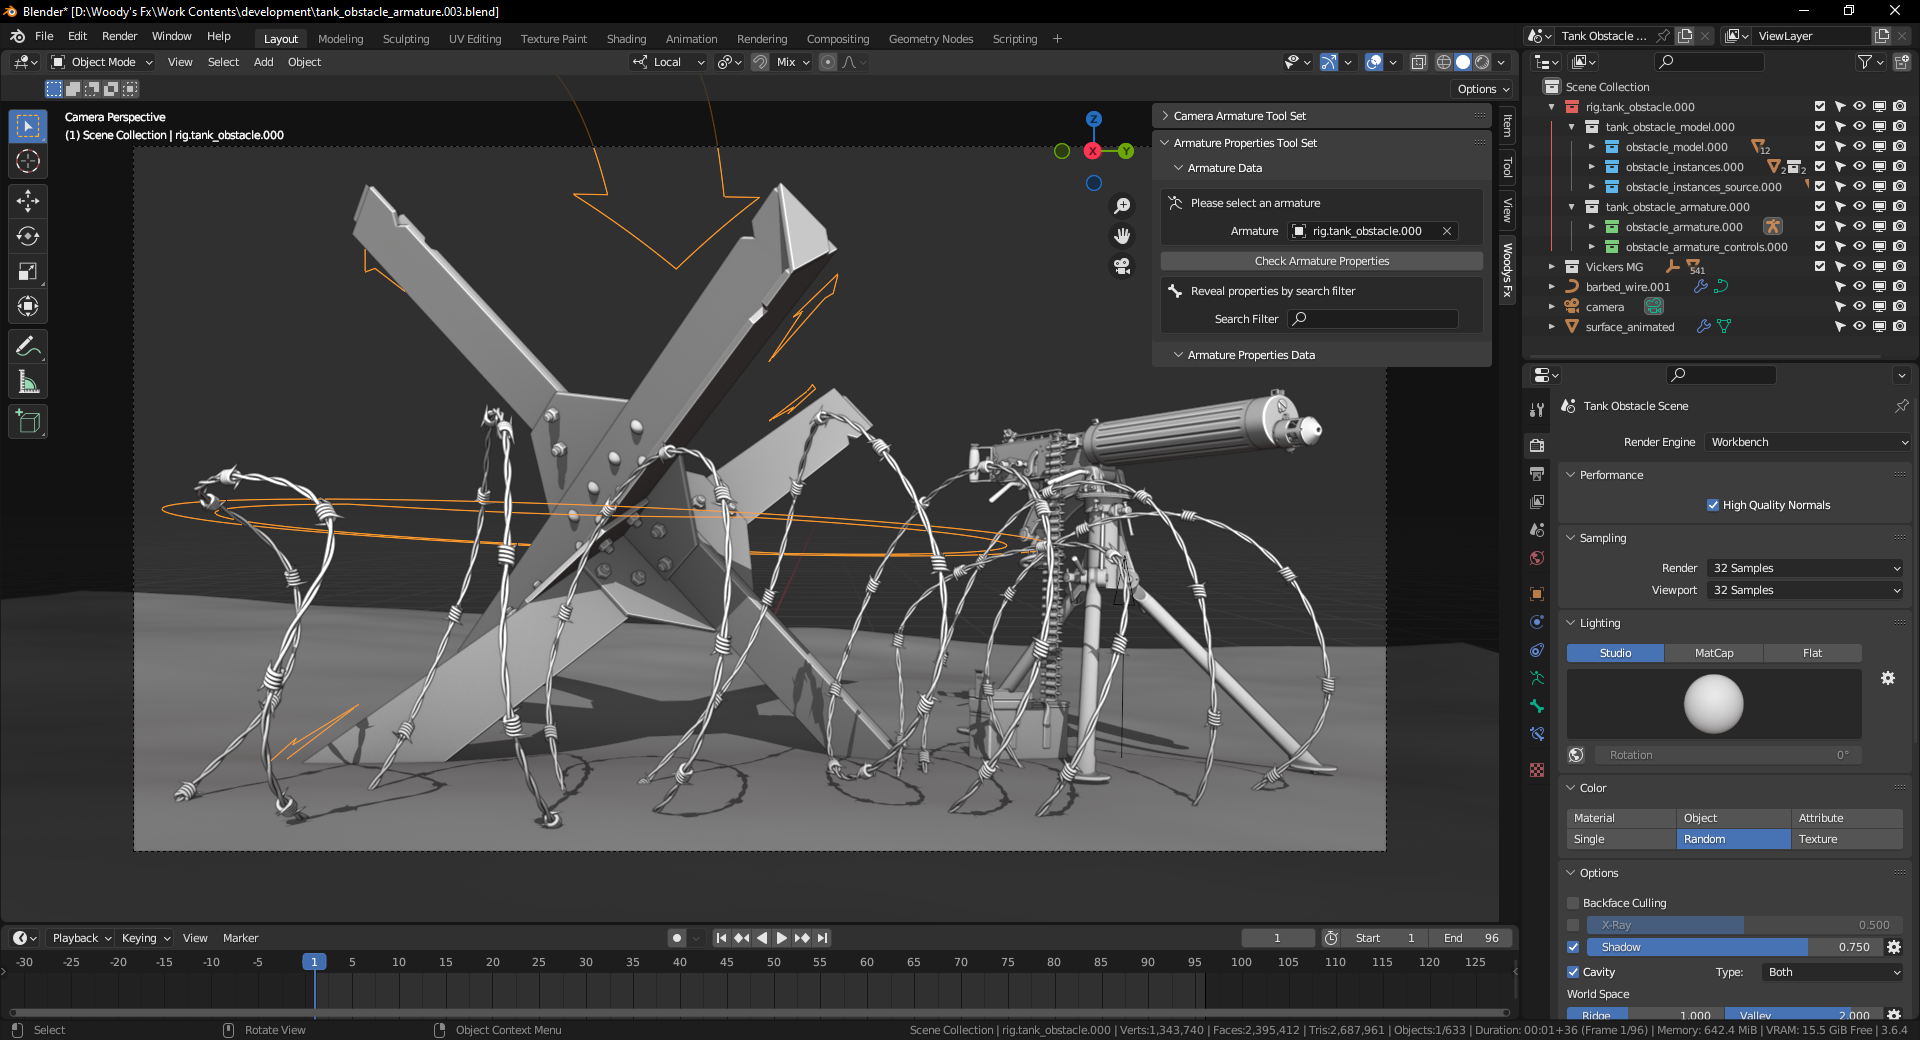Click the Check Armature Properties button
Screen dimensions: 1920x1040
[x=1321, y=260]
